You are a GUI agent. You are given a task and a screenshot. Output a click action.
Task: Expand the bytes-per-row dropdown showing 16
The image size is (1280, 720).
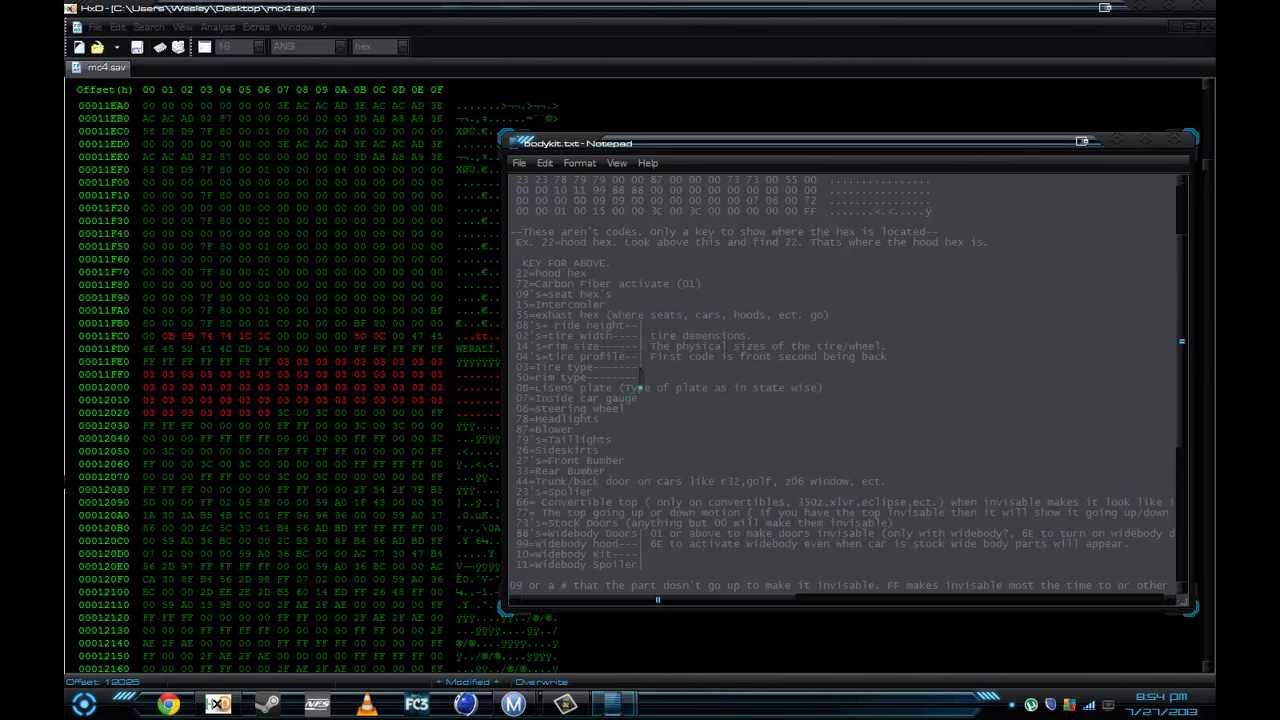click(x=258, y=47)
